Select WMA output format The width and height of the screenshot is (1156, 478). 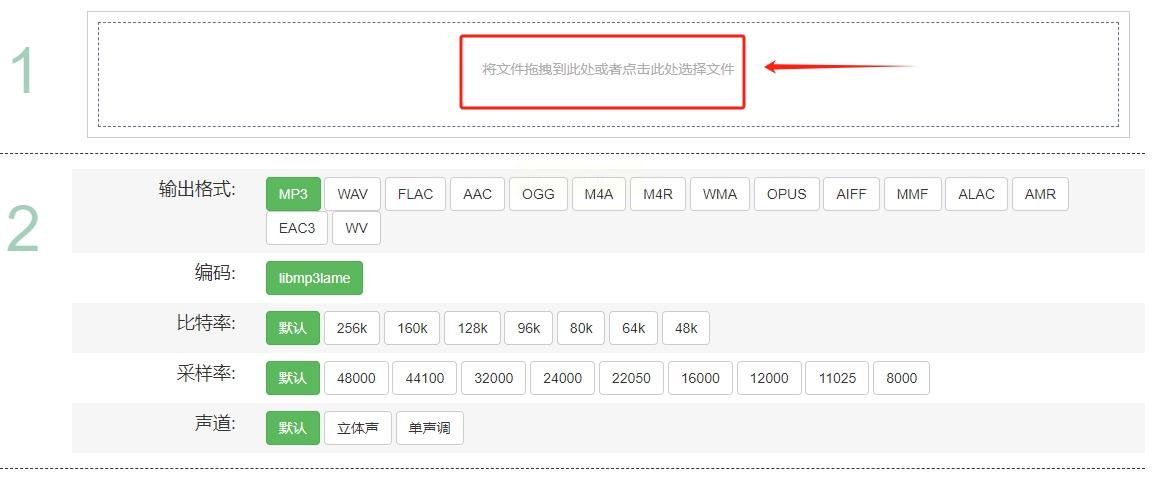[720, 194]
